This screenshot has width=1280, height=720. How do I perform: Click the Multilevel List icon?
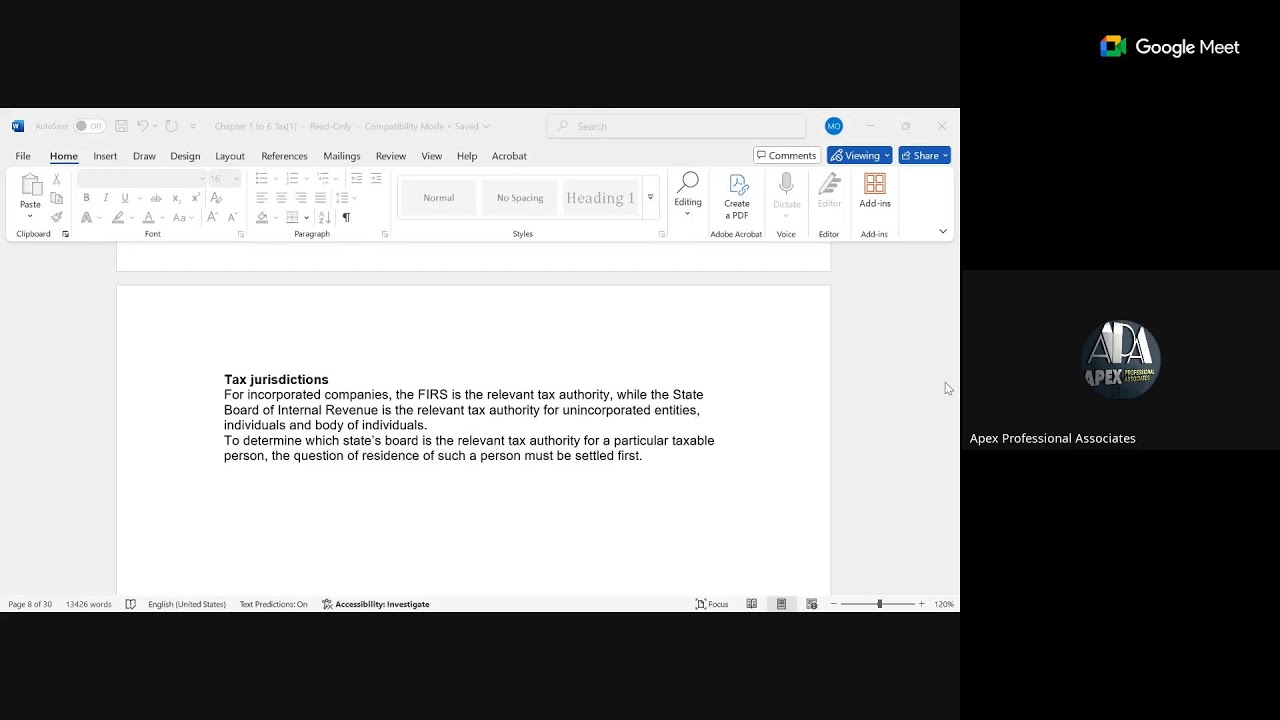(x=323, y=179)
